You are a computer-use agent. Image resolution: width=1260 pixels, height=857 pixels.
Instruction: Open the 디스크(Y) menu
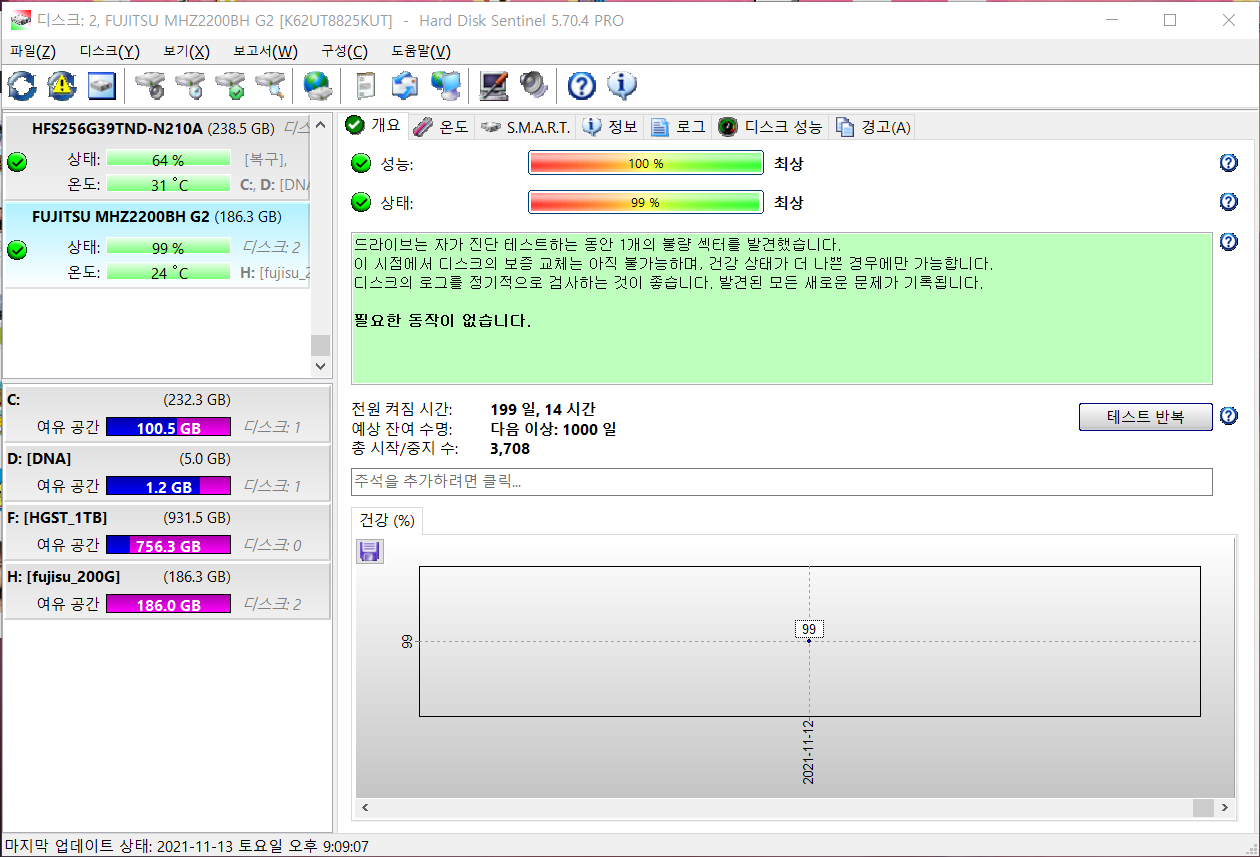coord(109,51)
